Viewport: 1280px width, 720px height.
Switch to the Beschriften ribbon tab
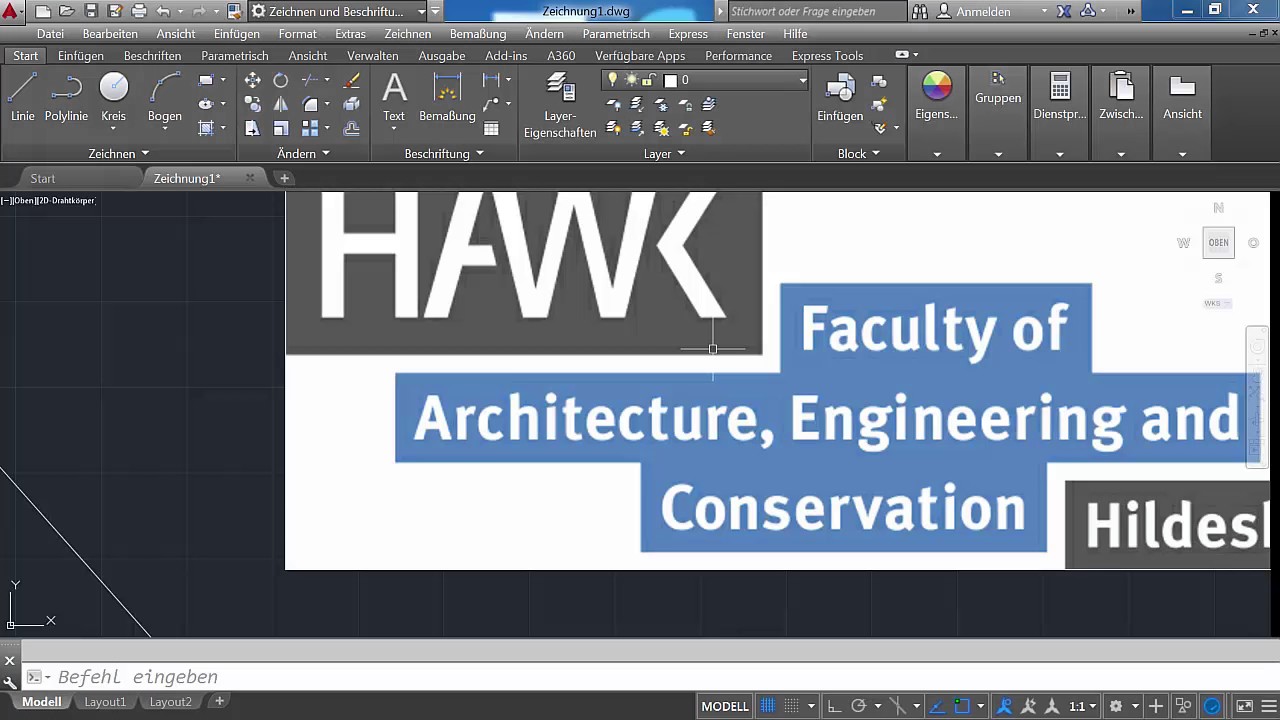coord(152,56)
